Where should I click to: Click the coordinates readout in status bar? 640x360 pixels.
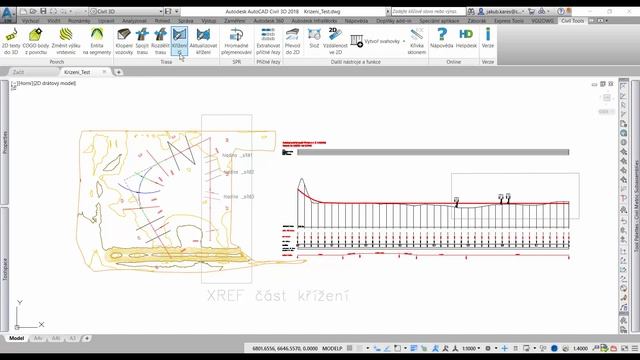(x=284, y=349)
